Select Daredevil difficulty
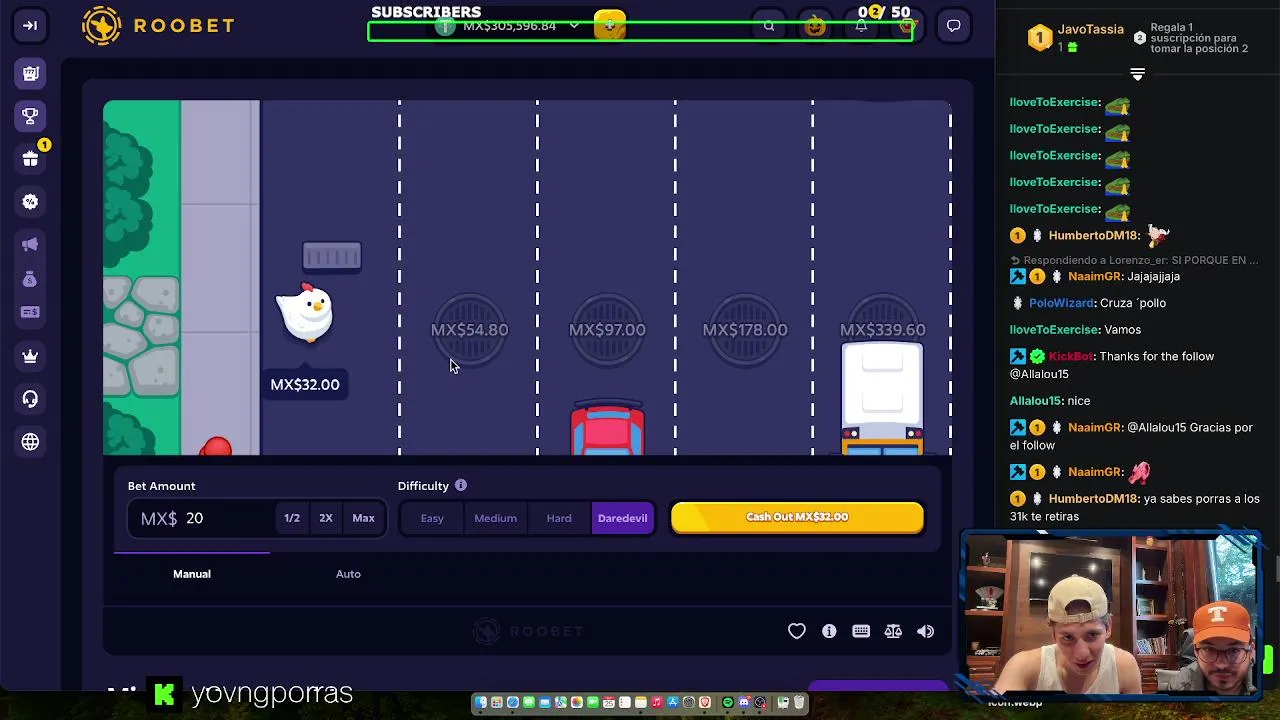 click(622, 518)
